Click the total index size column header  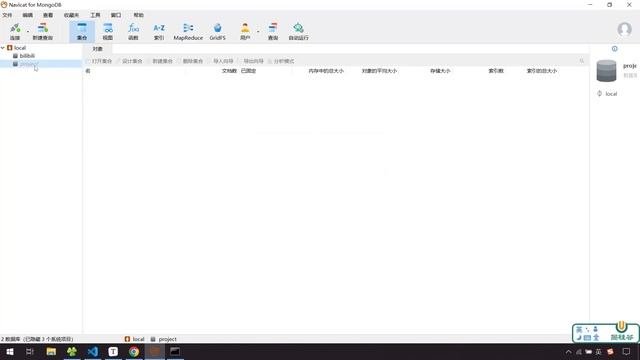[x=542, y=71]
